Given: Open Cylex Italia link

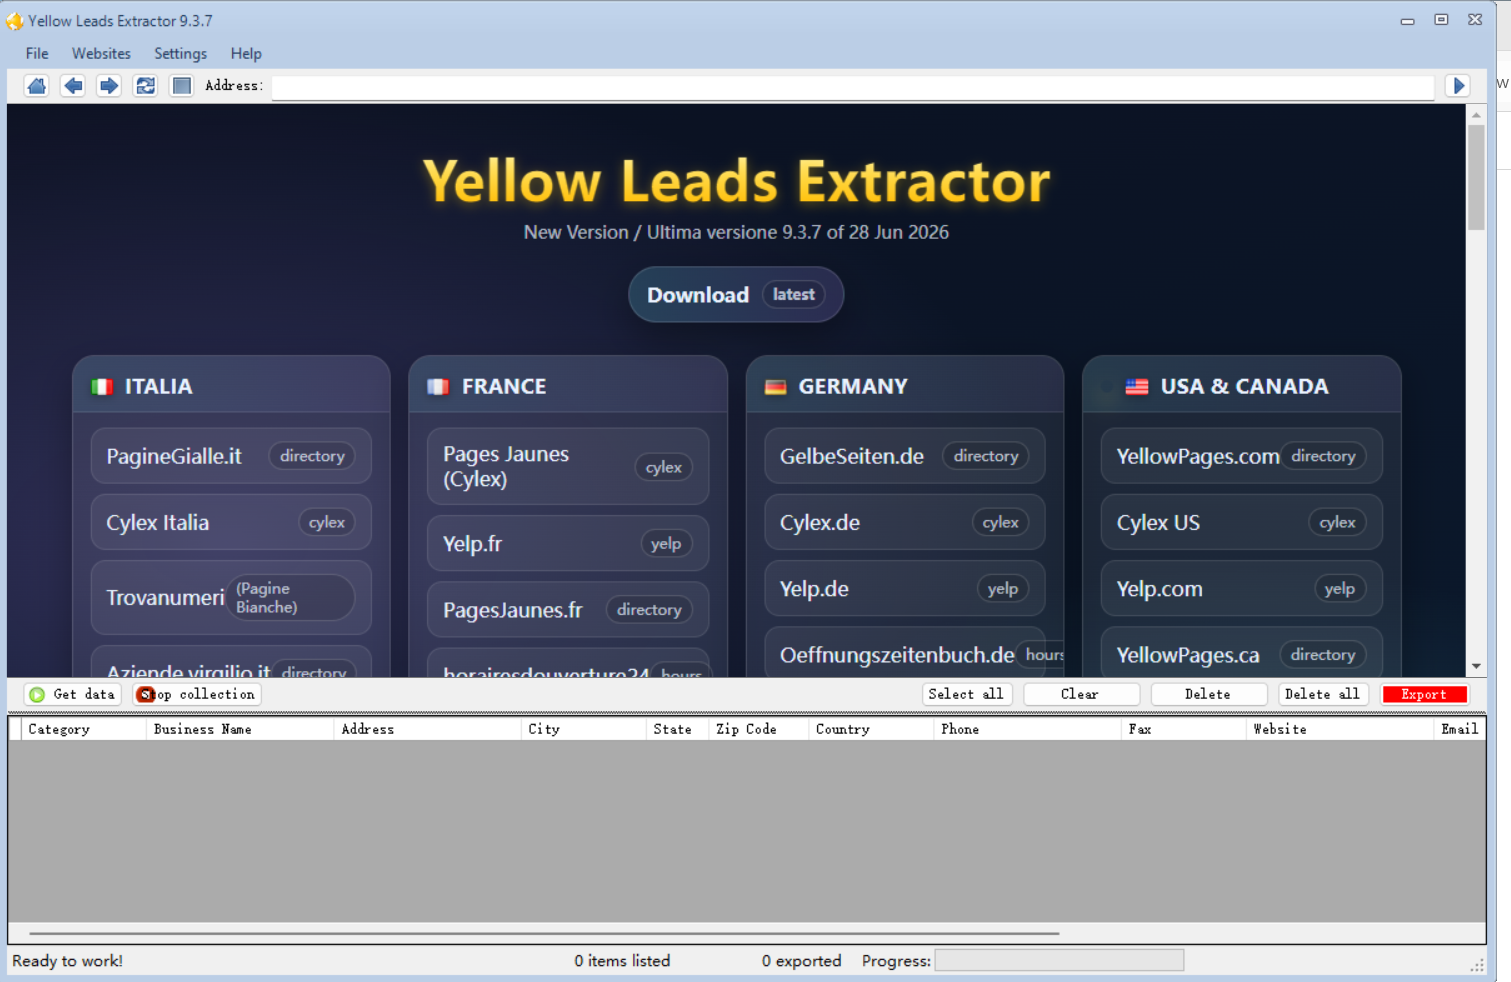Looking at the screenshot, I should 231,522.
